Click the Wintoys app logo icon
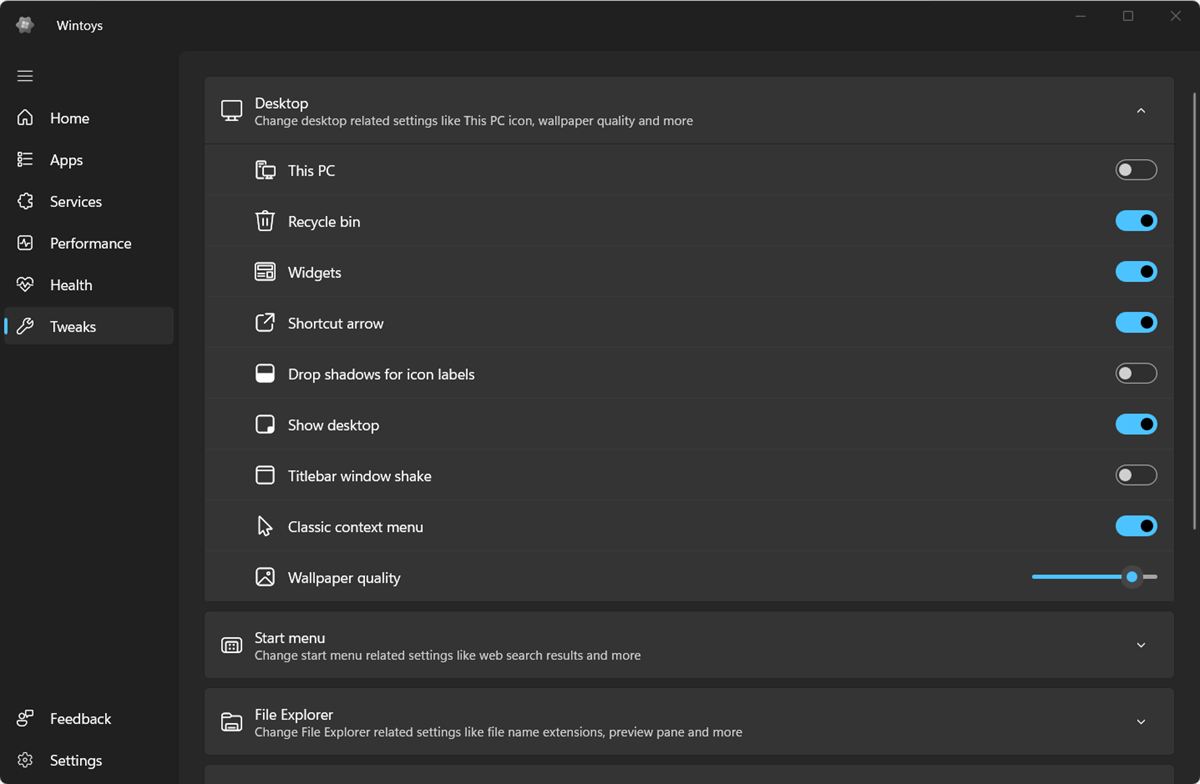The image size is (1200, 784). coord(25,25)
